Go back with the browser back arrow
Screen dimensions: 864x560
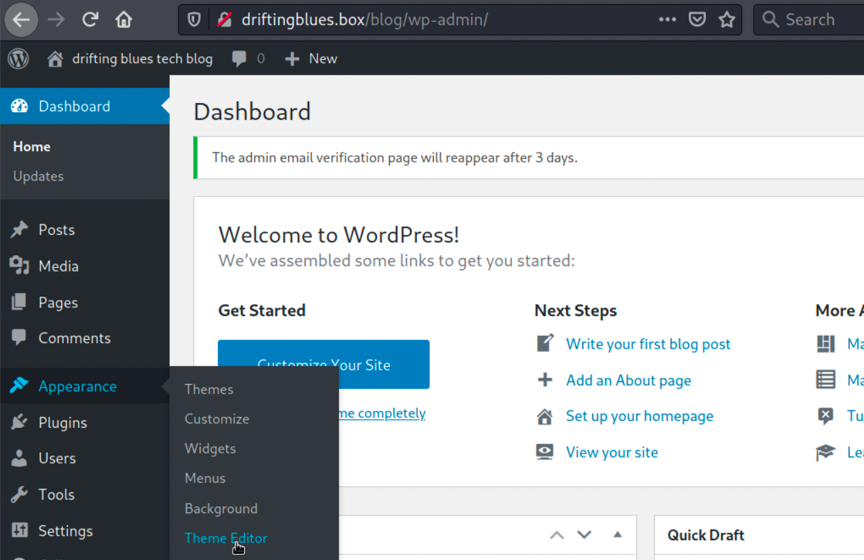point(21,20)
